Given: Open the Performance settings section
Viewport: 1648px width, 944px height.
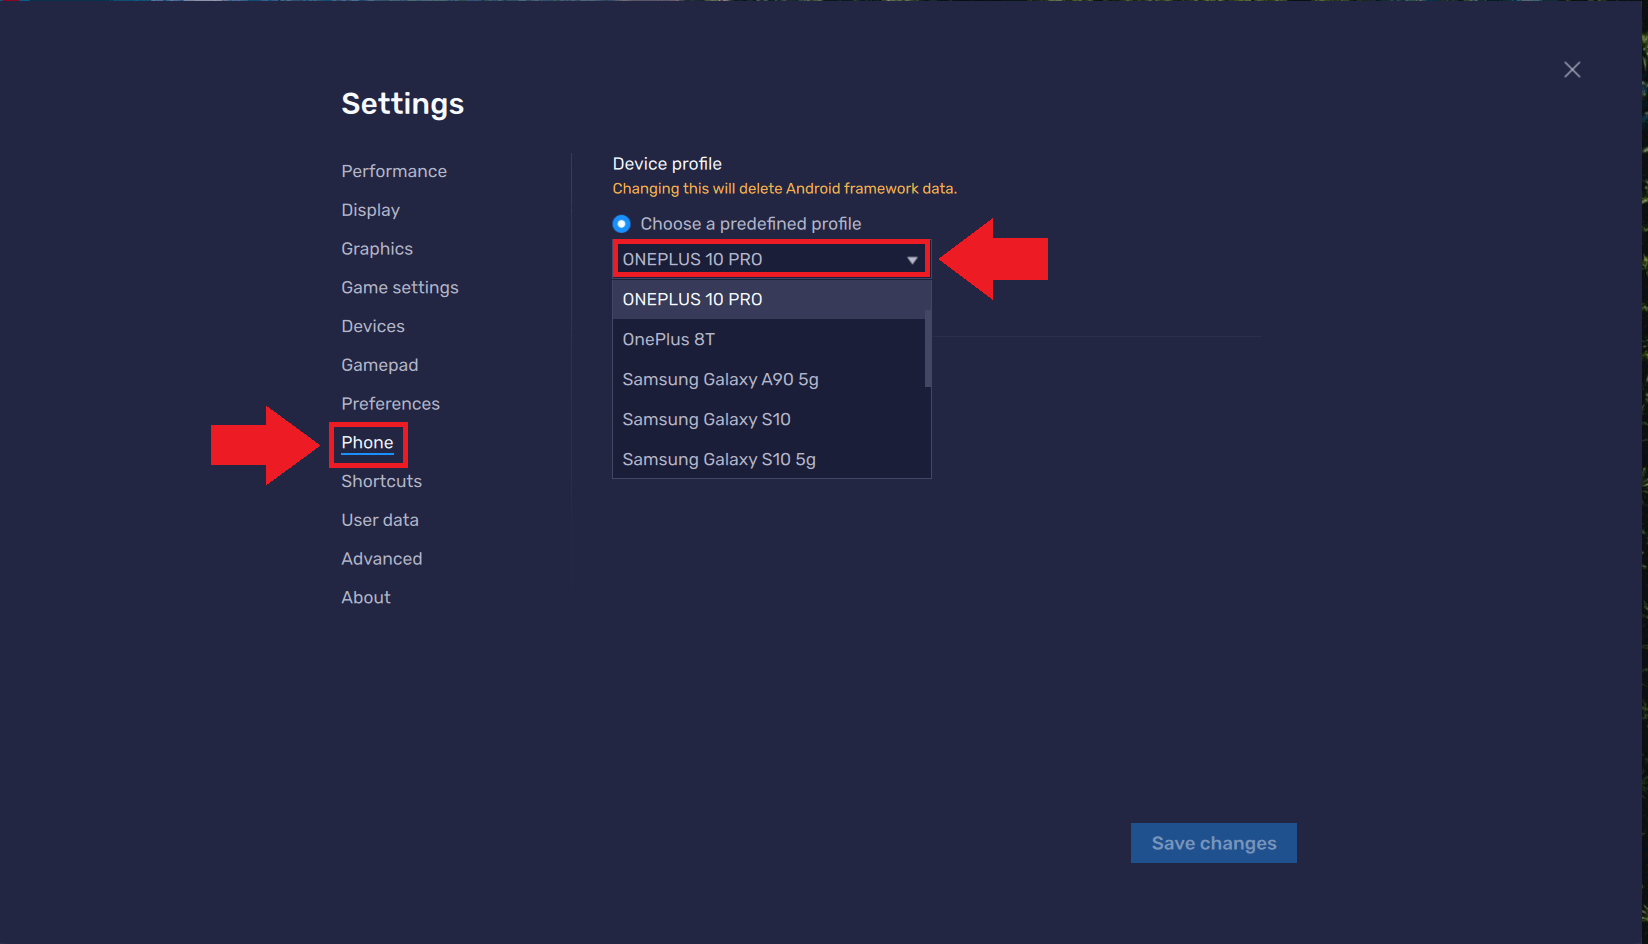Looking at the screenshot, I should pos(394,171).
